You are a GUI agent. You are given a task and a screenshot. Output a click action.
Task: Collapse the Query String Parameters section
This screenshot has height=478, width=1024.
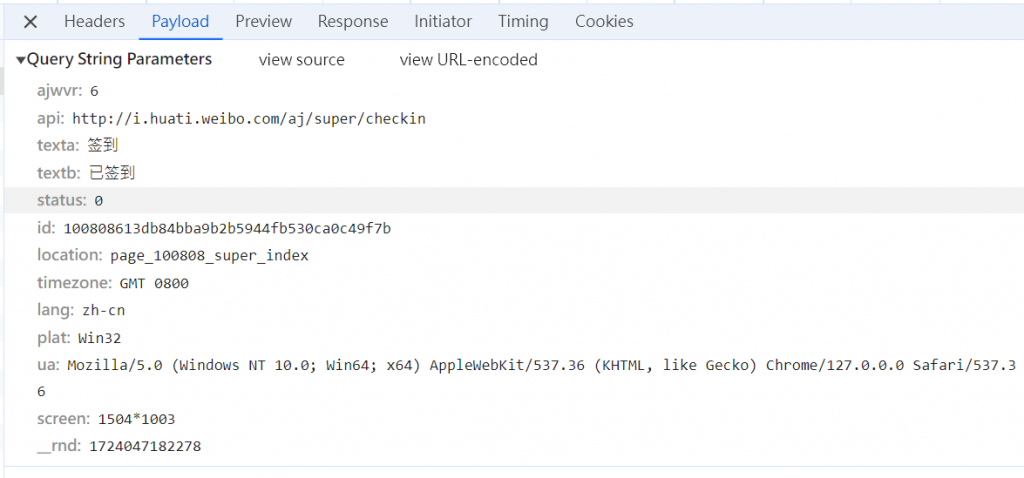tap(21, 60)
